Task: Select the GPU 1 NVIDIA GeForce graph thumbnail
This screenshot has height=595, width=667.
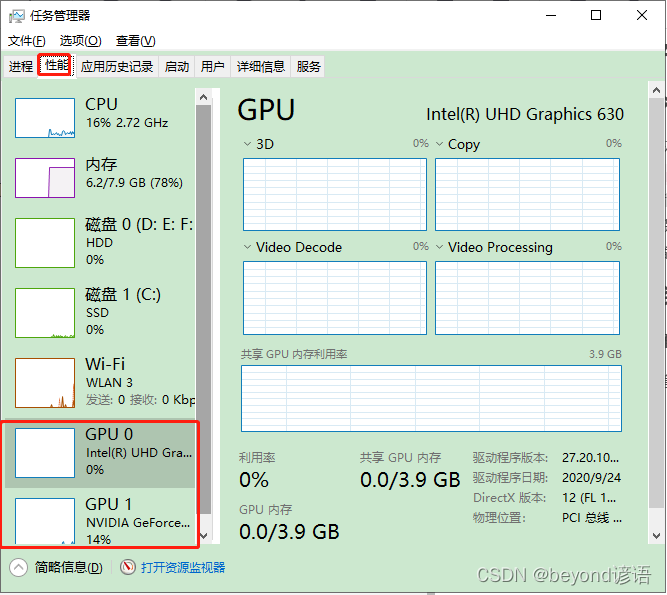Action: click(45, 521)
